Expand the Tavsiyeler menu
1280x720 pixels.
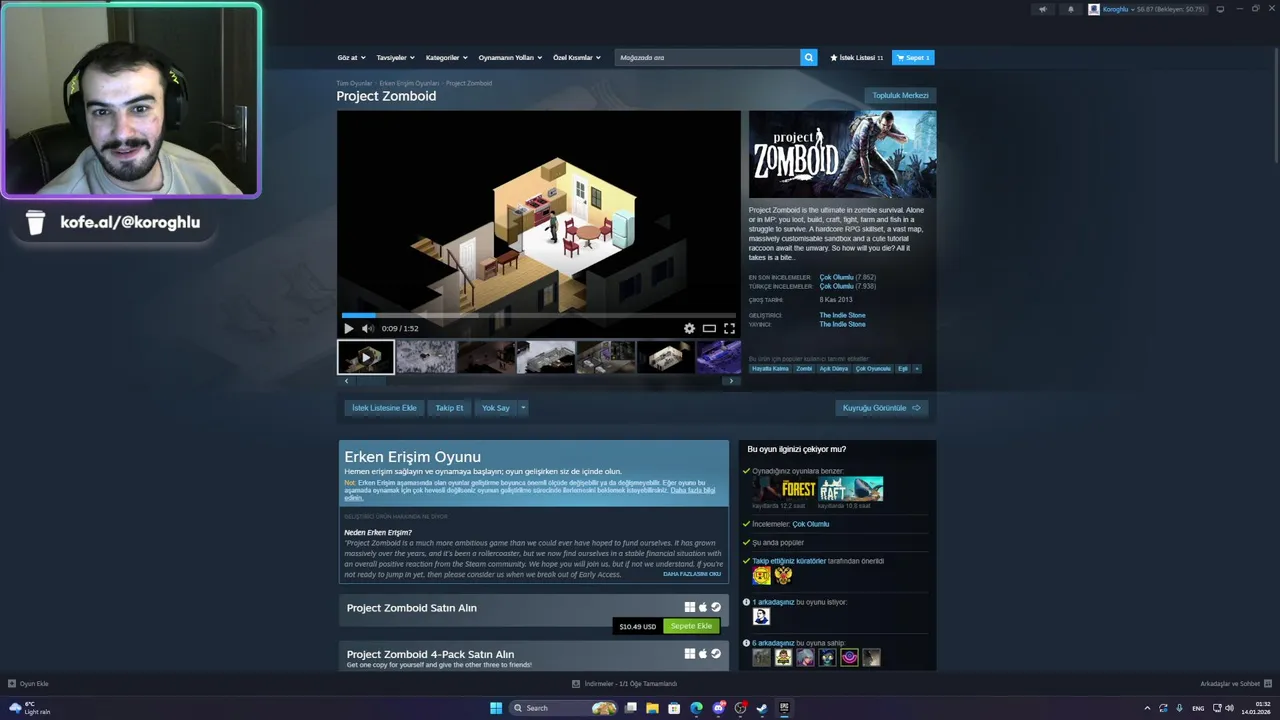(395, 58)
